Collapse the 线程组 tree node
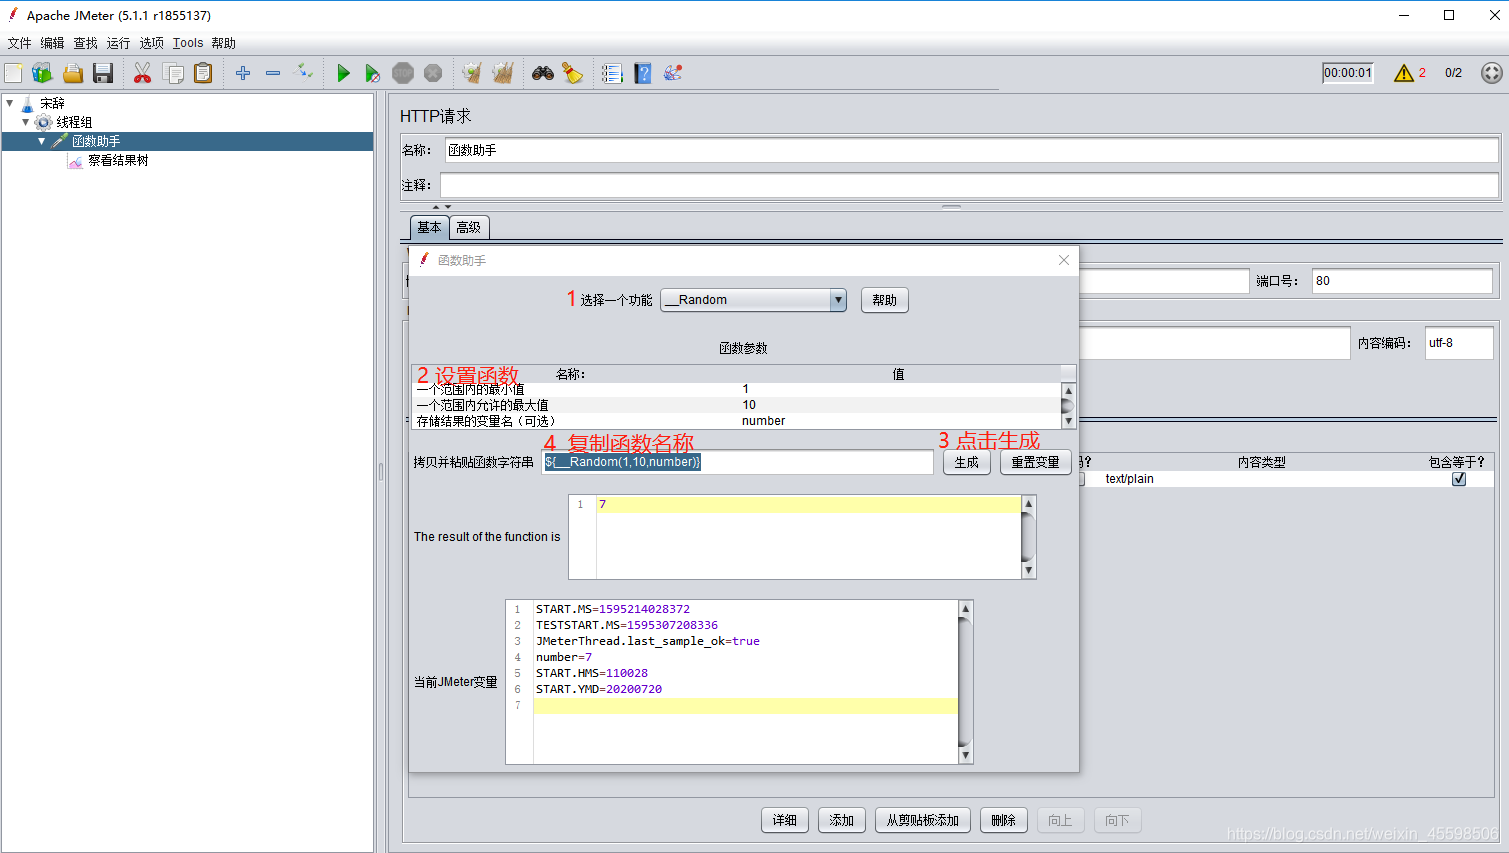Image resolution: width=1509 pixels, height=853 pixels. click(26, 122)
